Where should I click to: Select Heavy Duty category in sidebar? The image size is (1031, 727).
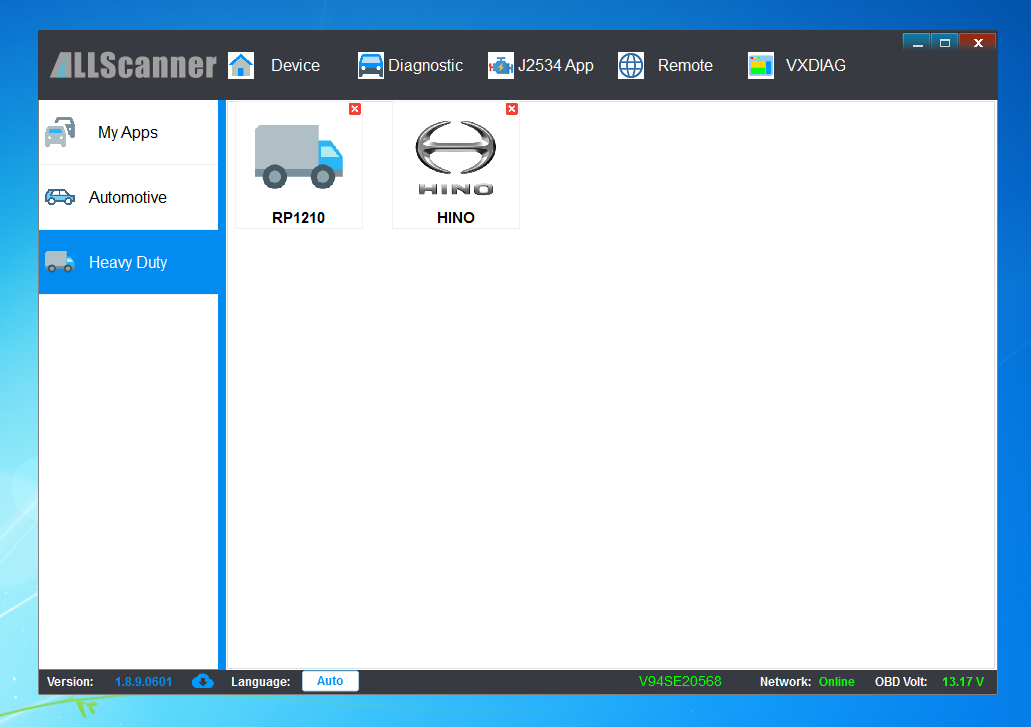click(x=128, y=262)
